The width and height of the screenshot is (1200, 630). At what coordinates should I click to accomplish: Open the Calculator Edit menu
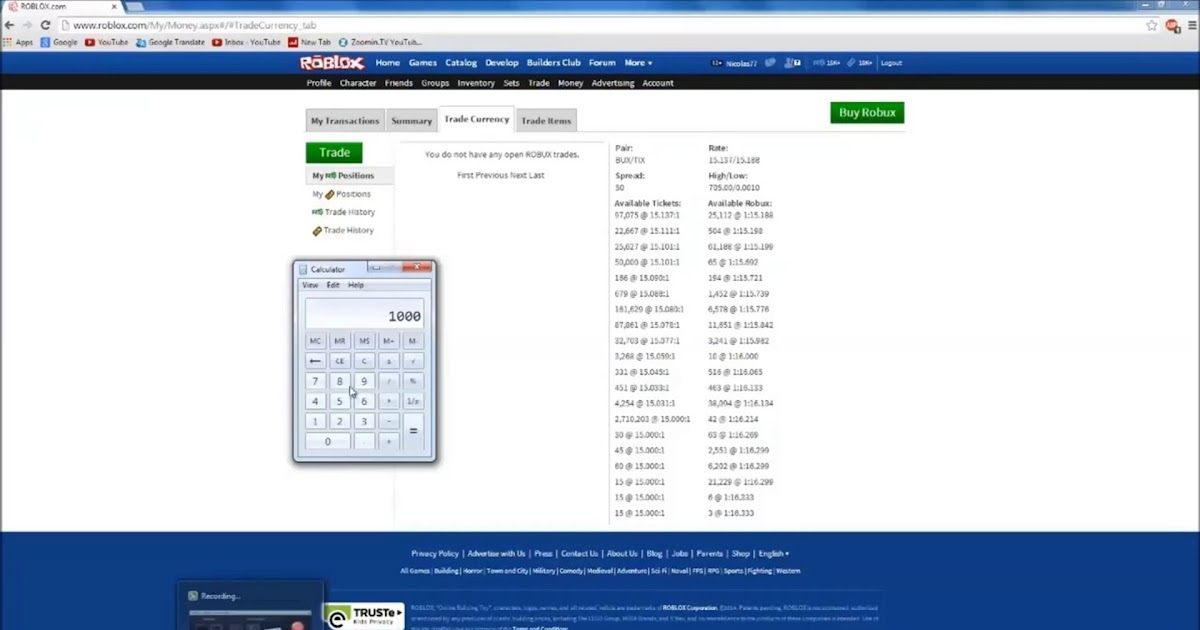333,285
